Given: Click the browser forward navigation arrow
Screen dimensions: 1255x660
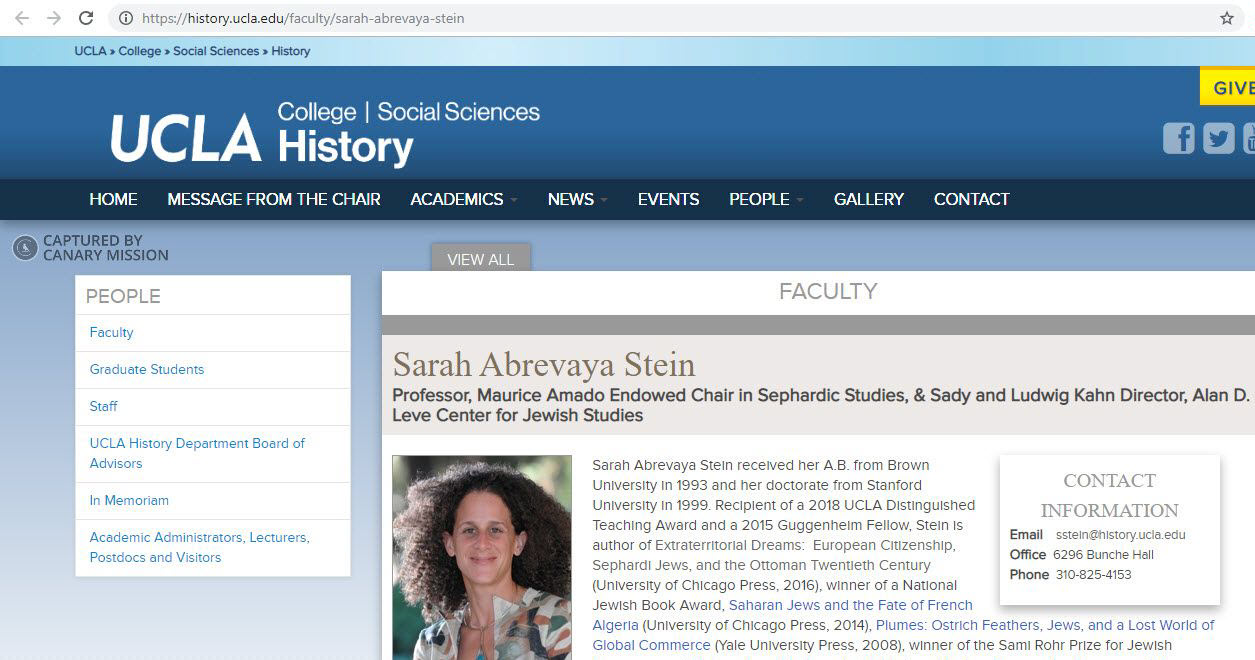Looking at the screenshot, I should (53, 17).
